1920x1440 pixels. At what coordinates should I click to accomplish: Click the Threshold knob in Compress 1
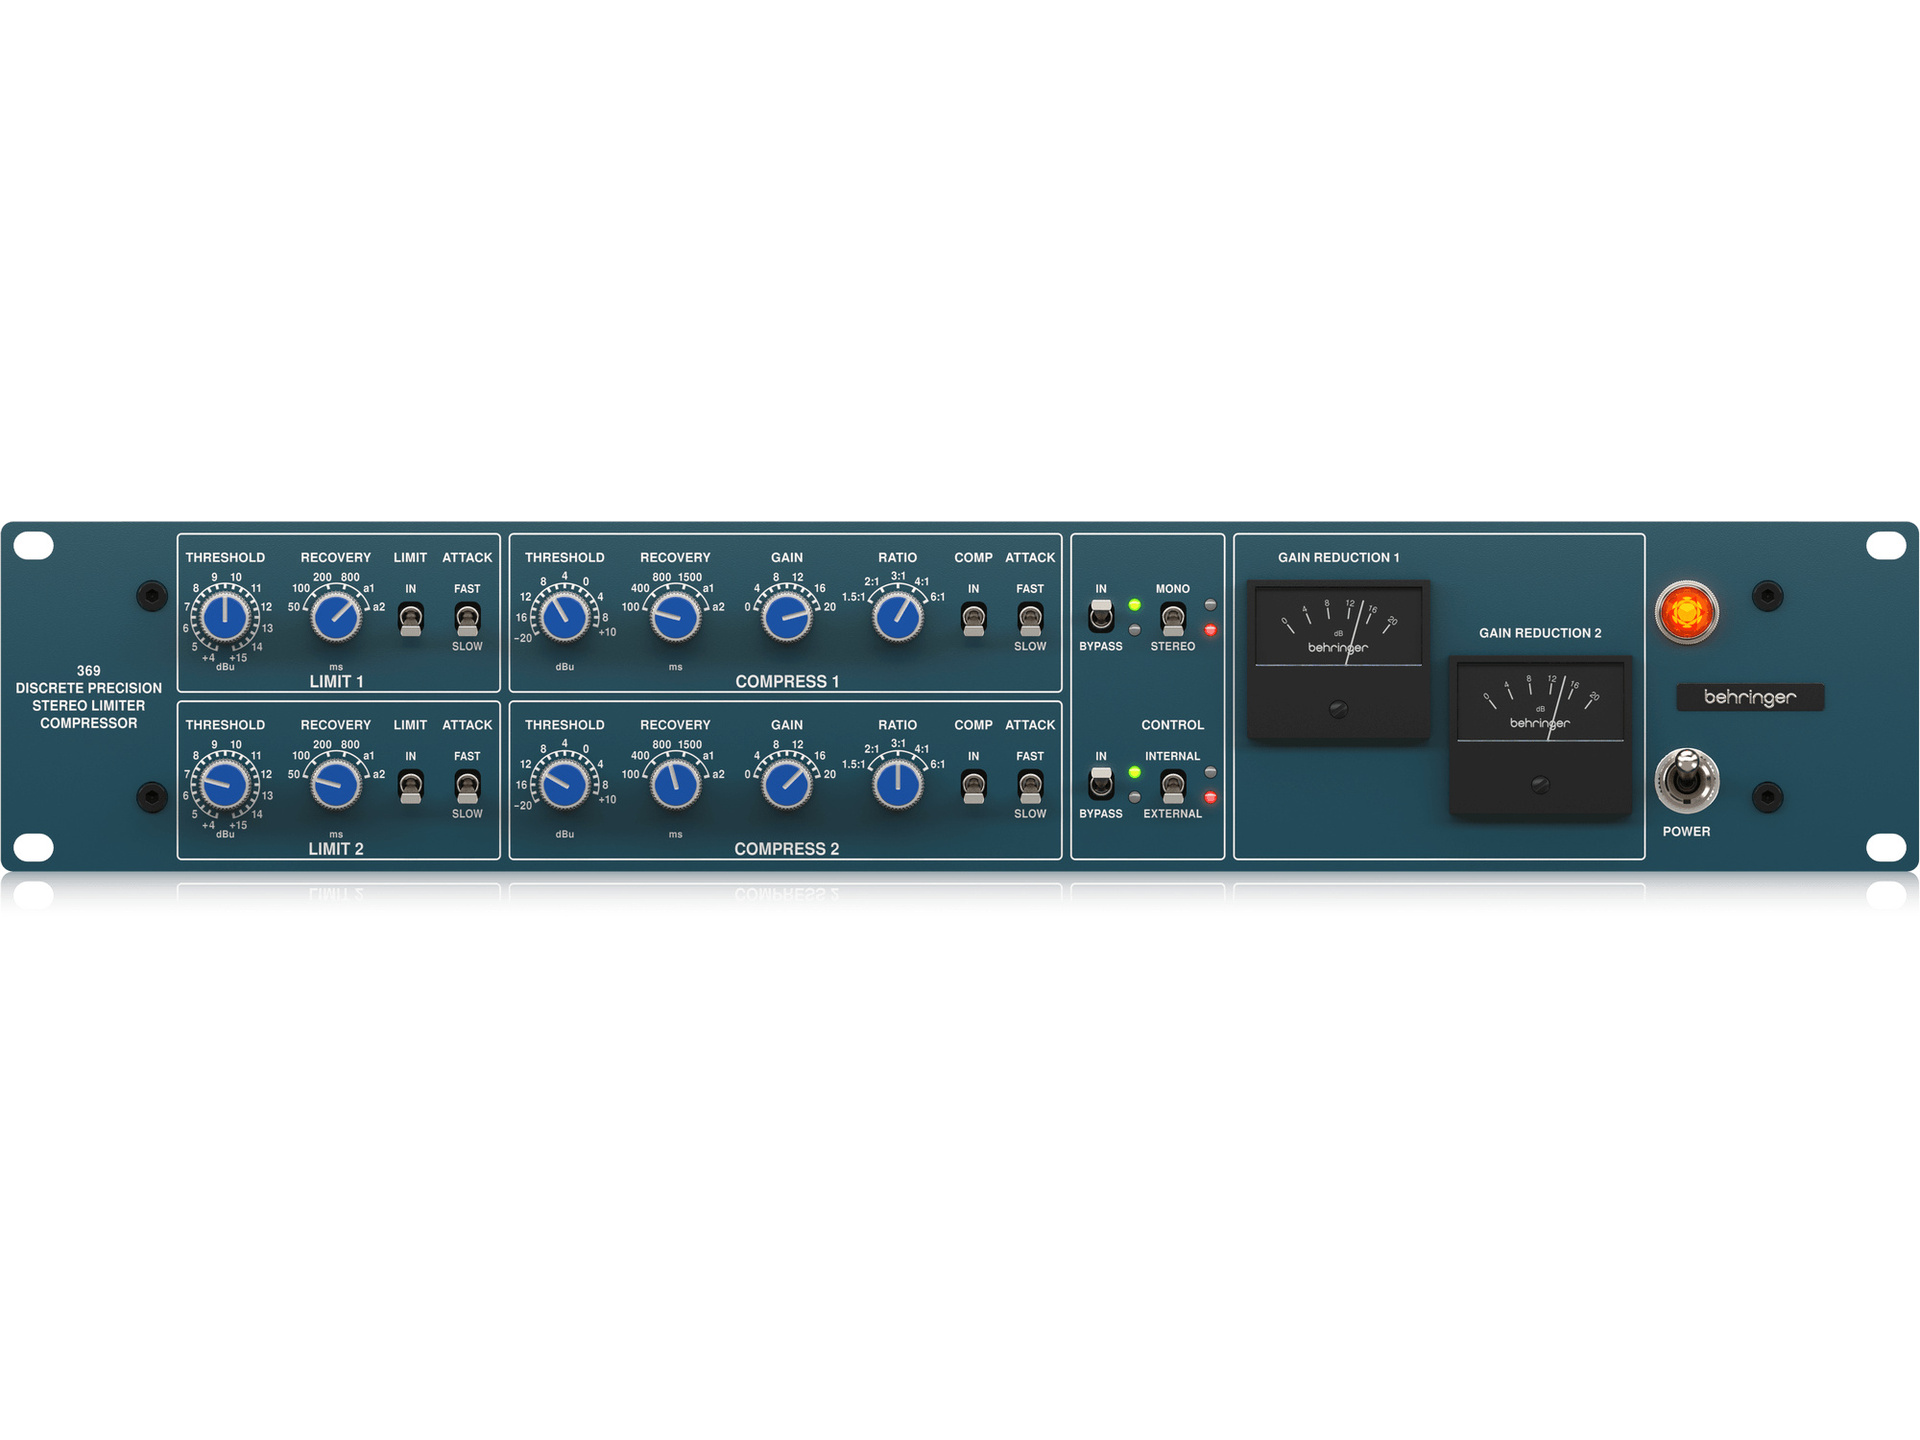(565, 617)
